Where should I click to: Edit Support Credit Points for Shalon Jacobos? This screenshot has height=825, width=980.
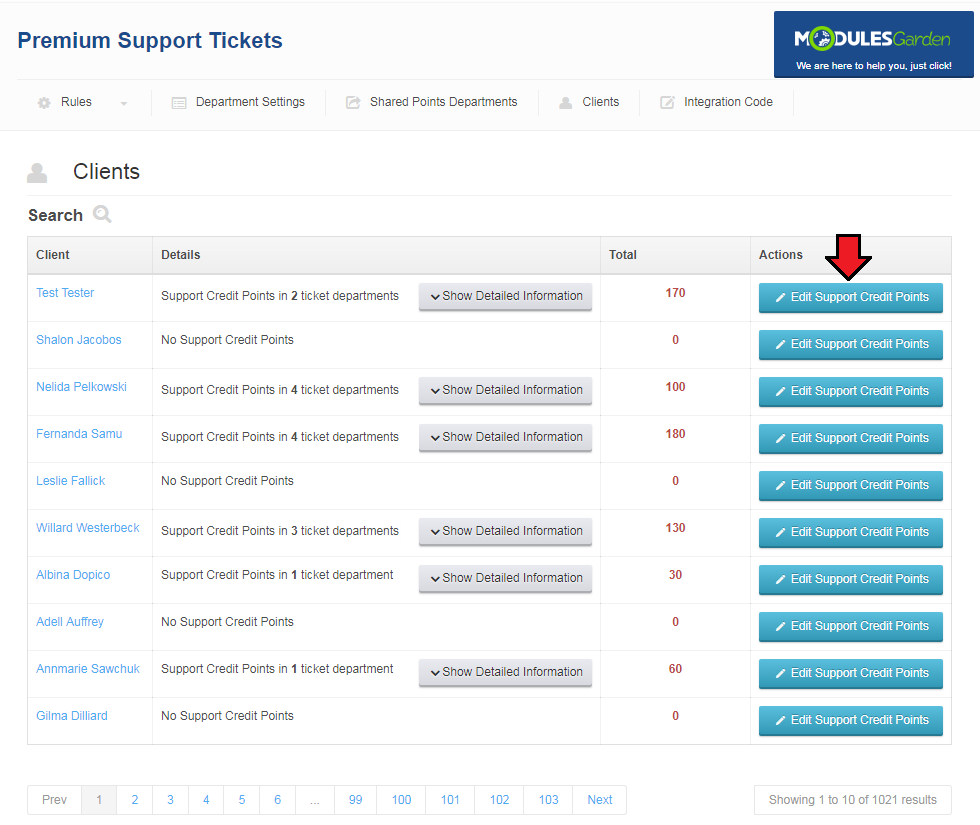click(851, 344)
